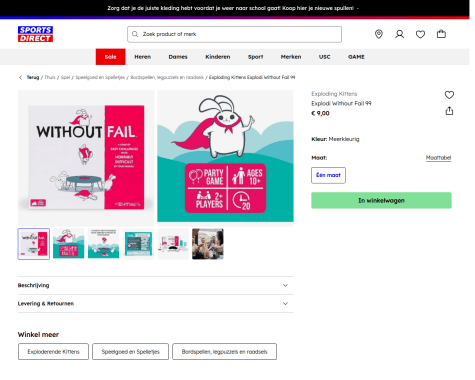Image resolution: width=475 pixels, height=380 pixels.
Task: Focus the product search field
Action: click(234, 34)
